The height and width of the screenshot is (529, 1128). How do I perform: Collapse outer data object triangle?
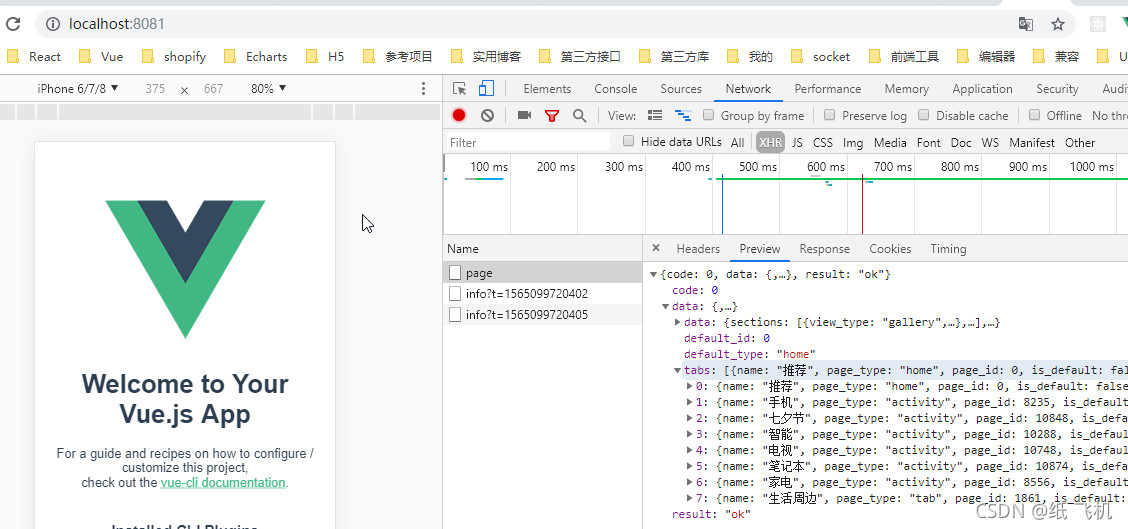tap(665, 307)
